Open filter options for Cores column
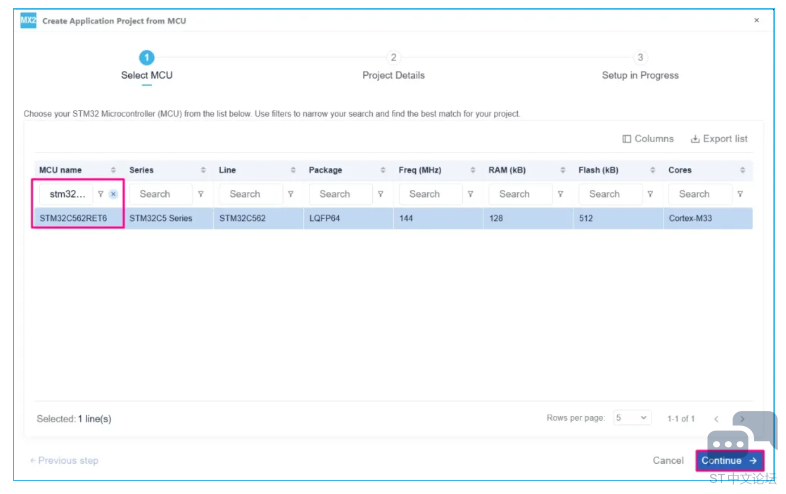The width and height of the screenshot is (786, 494). pos(740,194)
